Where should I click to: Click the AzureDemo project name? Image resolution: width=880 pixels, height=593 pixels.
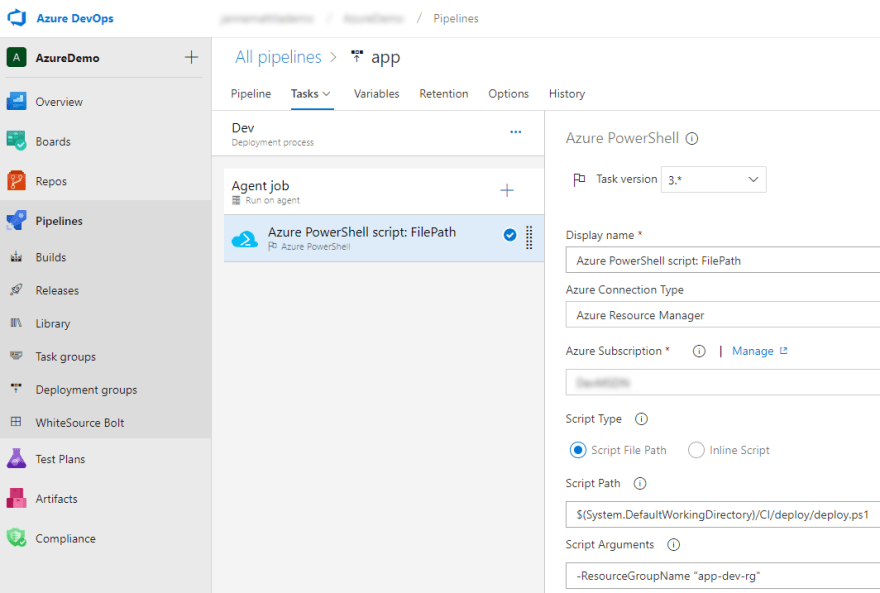pyautogui.click(x=67, y=58)
